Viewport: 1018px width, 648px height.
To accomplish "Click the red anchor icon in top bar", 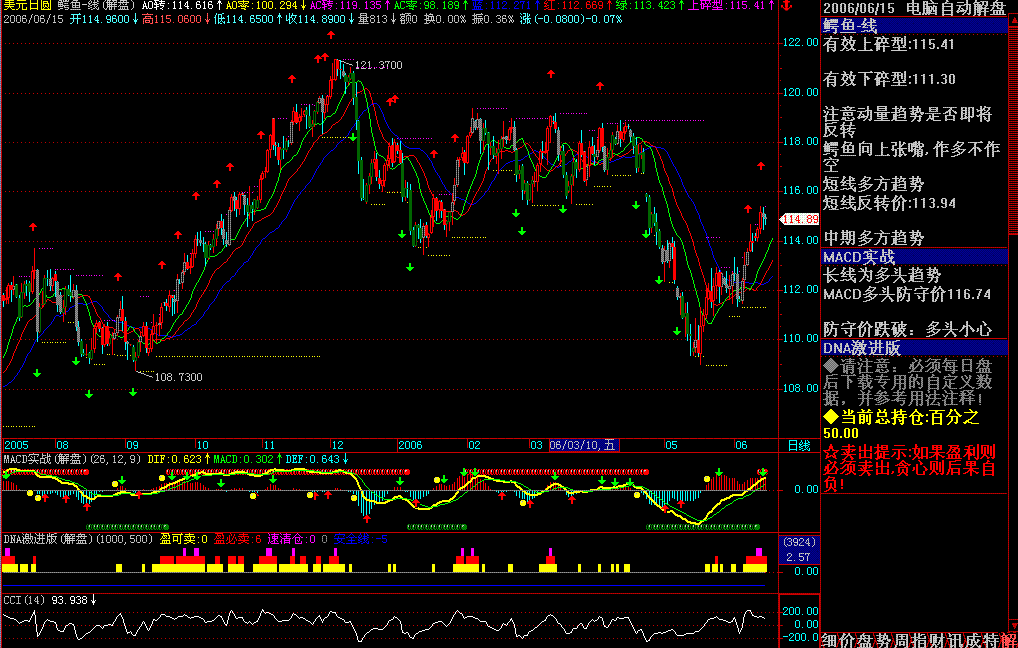I will coord(787,6).
